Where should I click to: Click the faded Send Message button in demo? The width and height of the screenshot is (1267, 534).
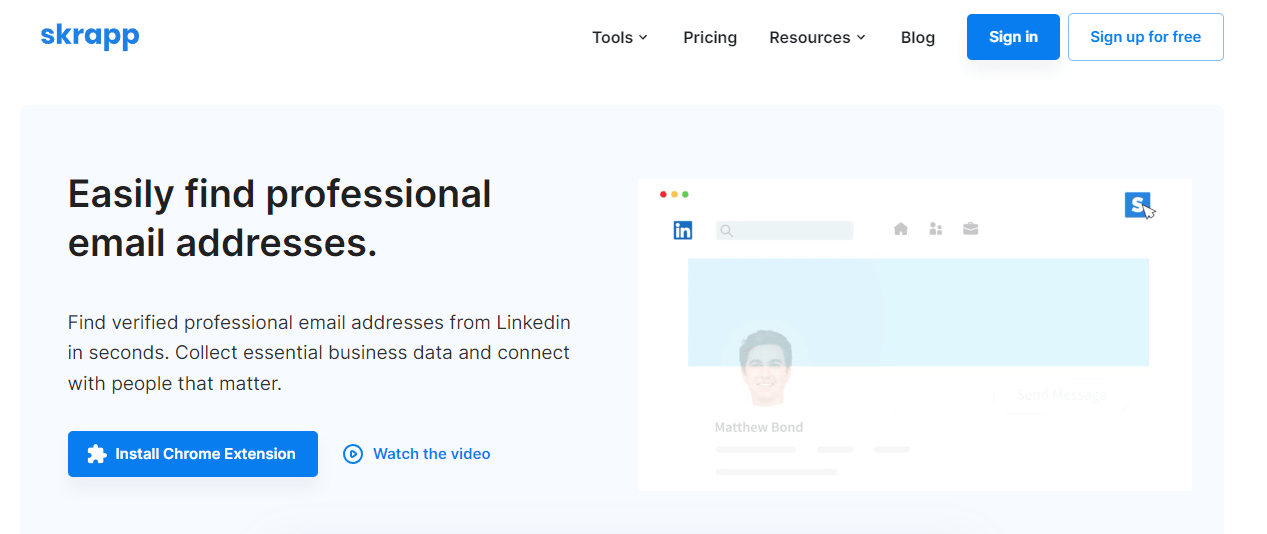(x=1061, y=395)
